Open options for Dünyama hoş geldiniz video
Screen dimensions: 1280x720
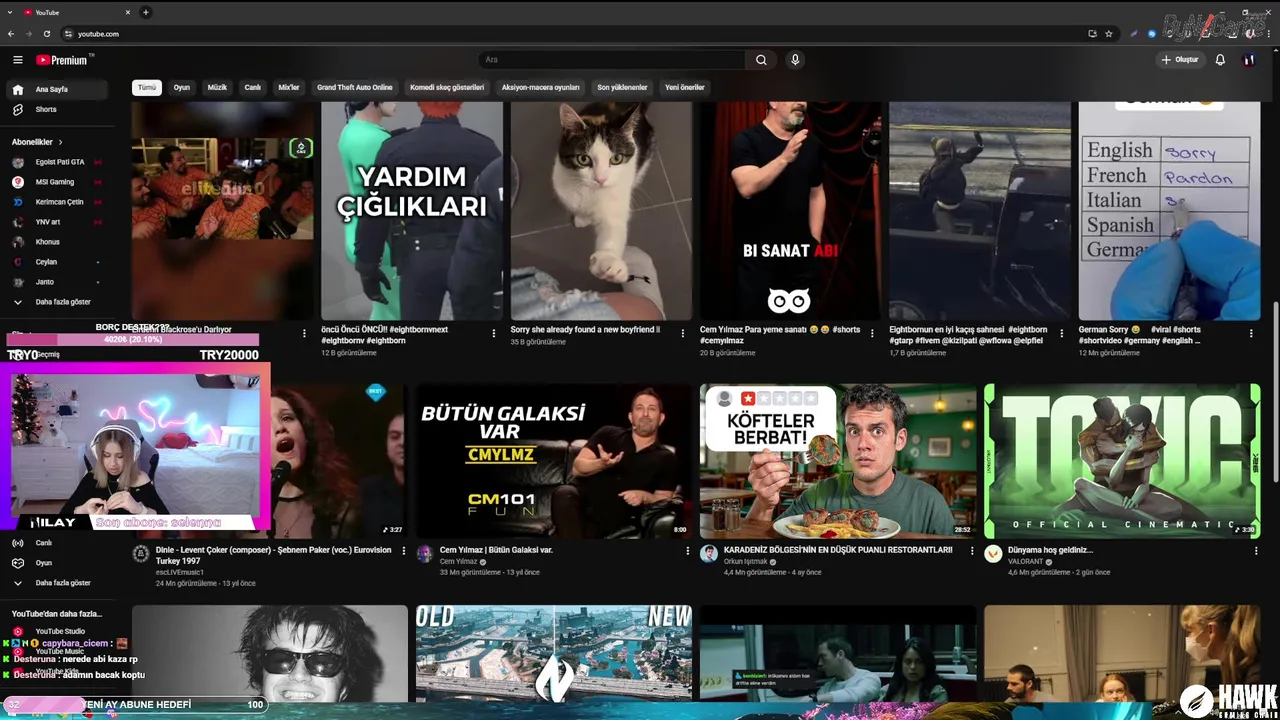[1256, 551]
